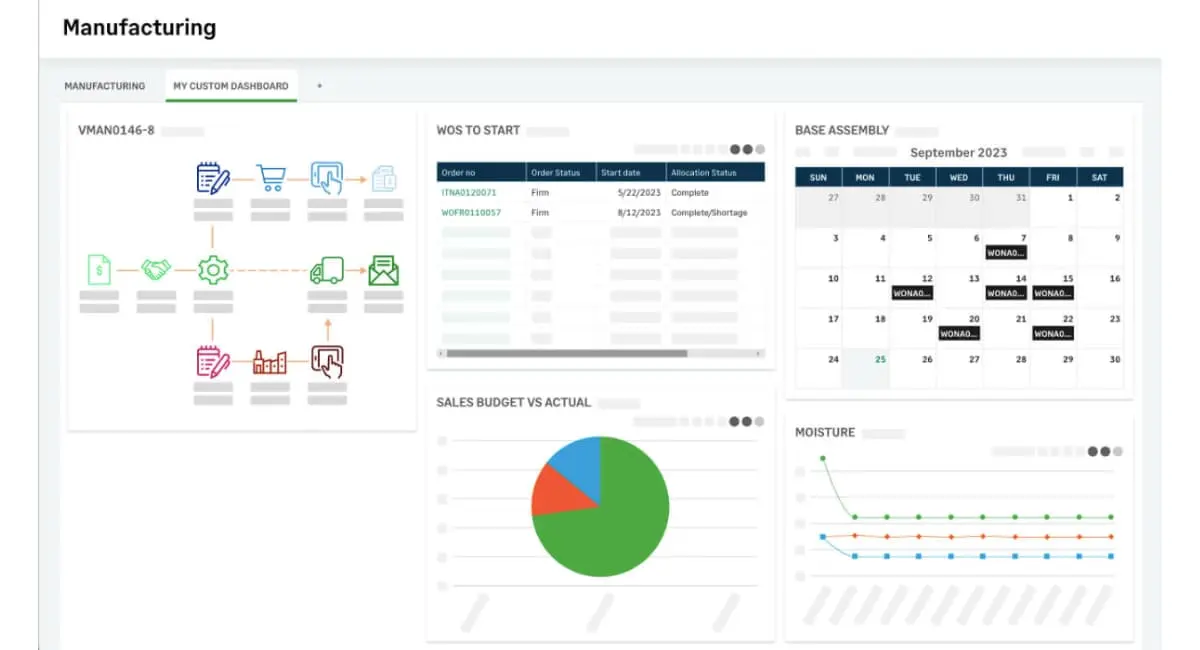The height and width of the screenshot is (650, 1200).
Task: Switch to the Manufacturing tab
Action: click(104, 86)
